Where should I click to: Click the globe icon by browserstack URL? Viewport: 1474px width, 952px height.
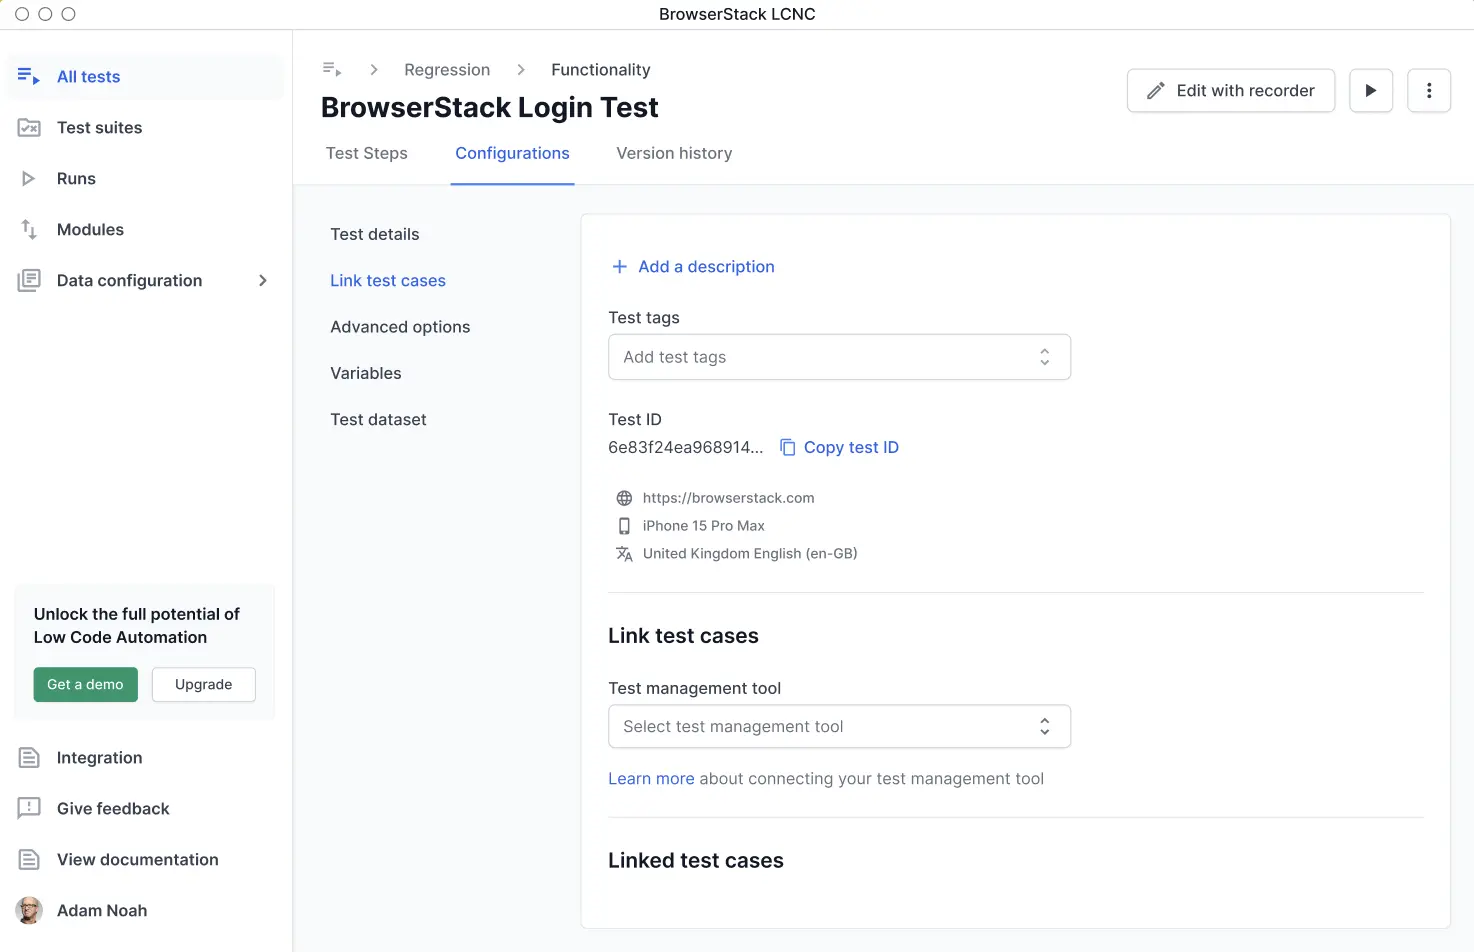pyautogui.click(x=624, y=498)
